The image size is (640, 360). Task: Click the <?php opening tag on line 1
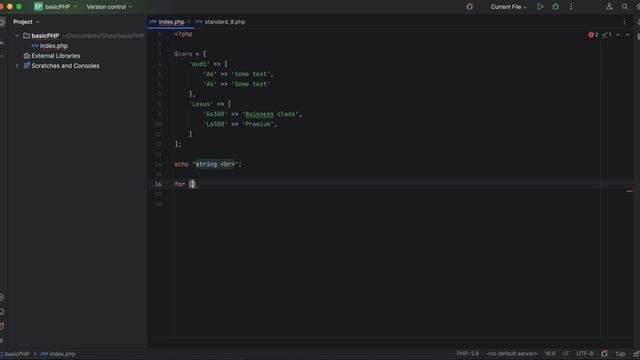tap(183, 34)
